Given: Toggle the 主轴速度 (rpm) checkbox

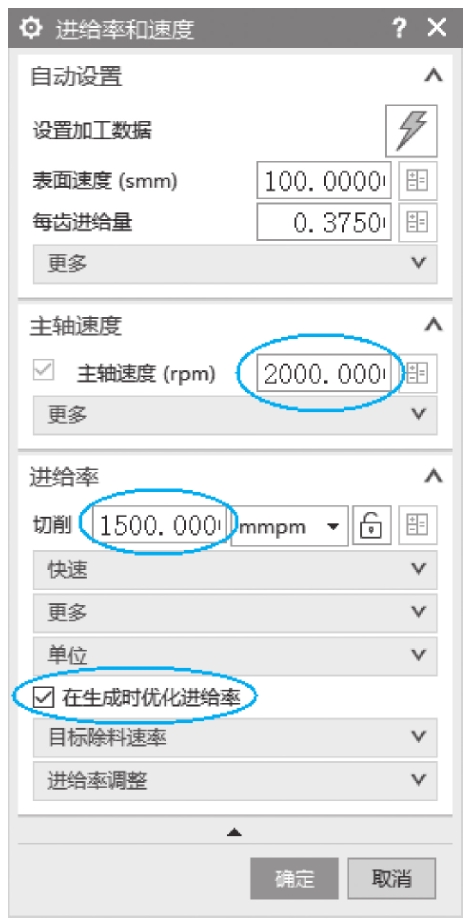Looking at the screenshot, I should pos(45,371).
